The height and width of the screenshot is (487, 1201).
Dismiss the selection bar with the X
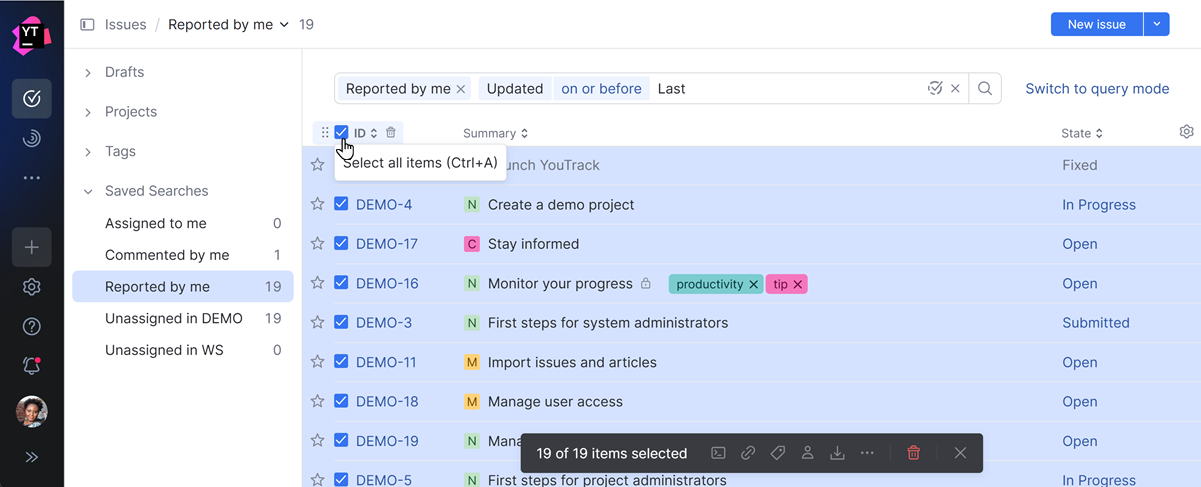point(960,453)
